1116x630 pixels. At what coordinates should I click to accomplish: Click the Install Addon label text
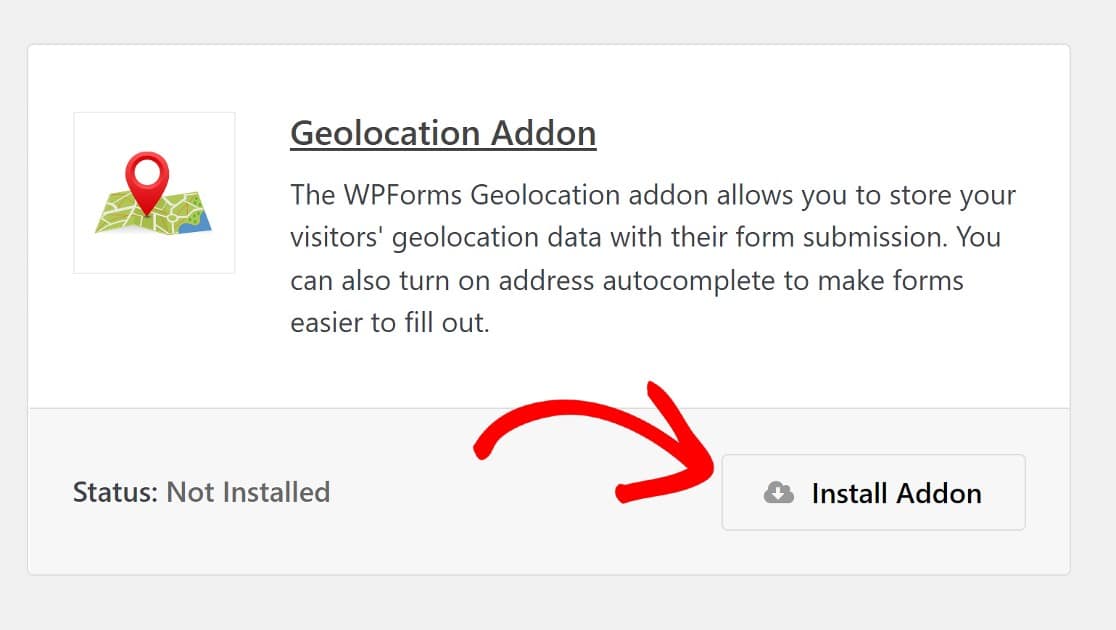click(x=897, y=493)
